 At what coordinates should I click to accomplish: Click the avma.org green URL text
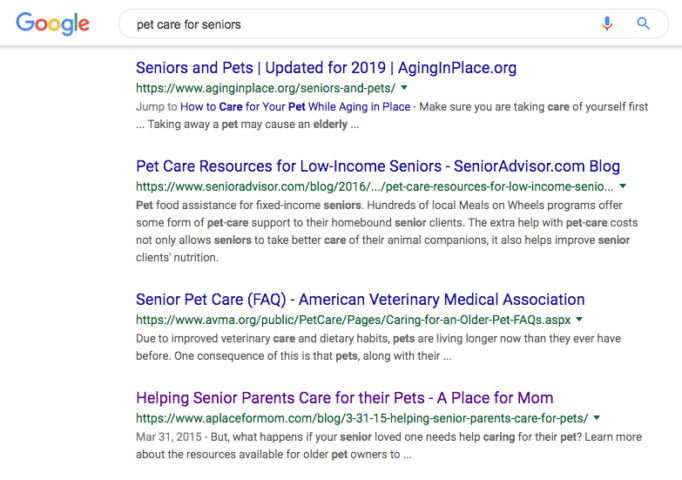coord(353,320)
